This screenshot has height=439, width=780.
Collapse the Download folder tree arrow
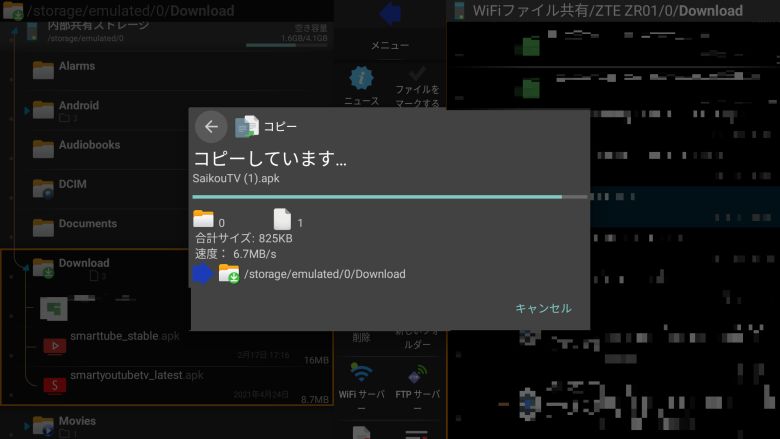(x=25, y=267)
